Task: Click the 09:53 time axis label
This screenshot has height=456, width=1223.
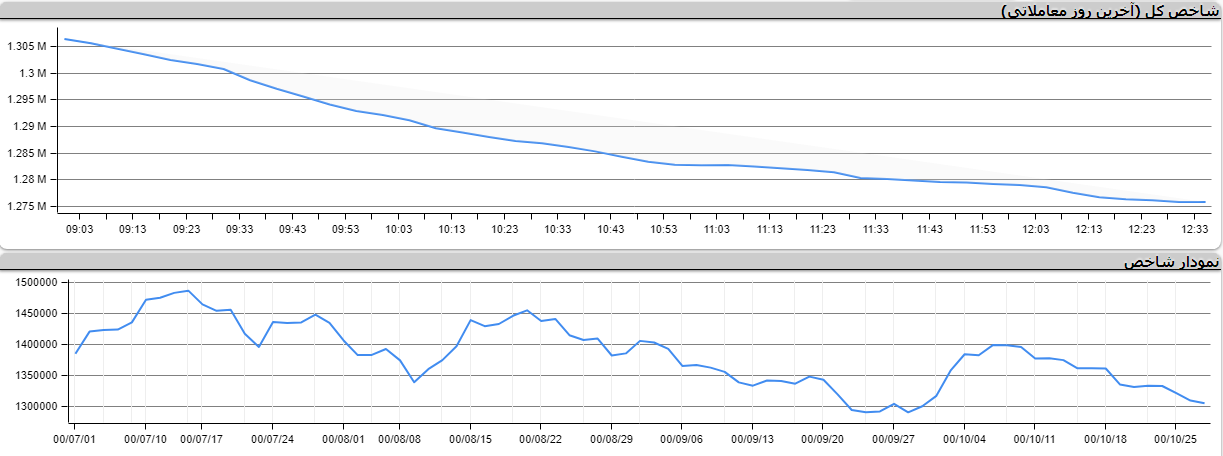Action: [345, 229]
